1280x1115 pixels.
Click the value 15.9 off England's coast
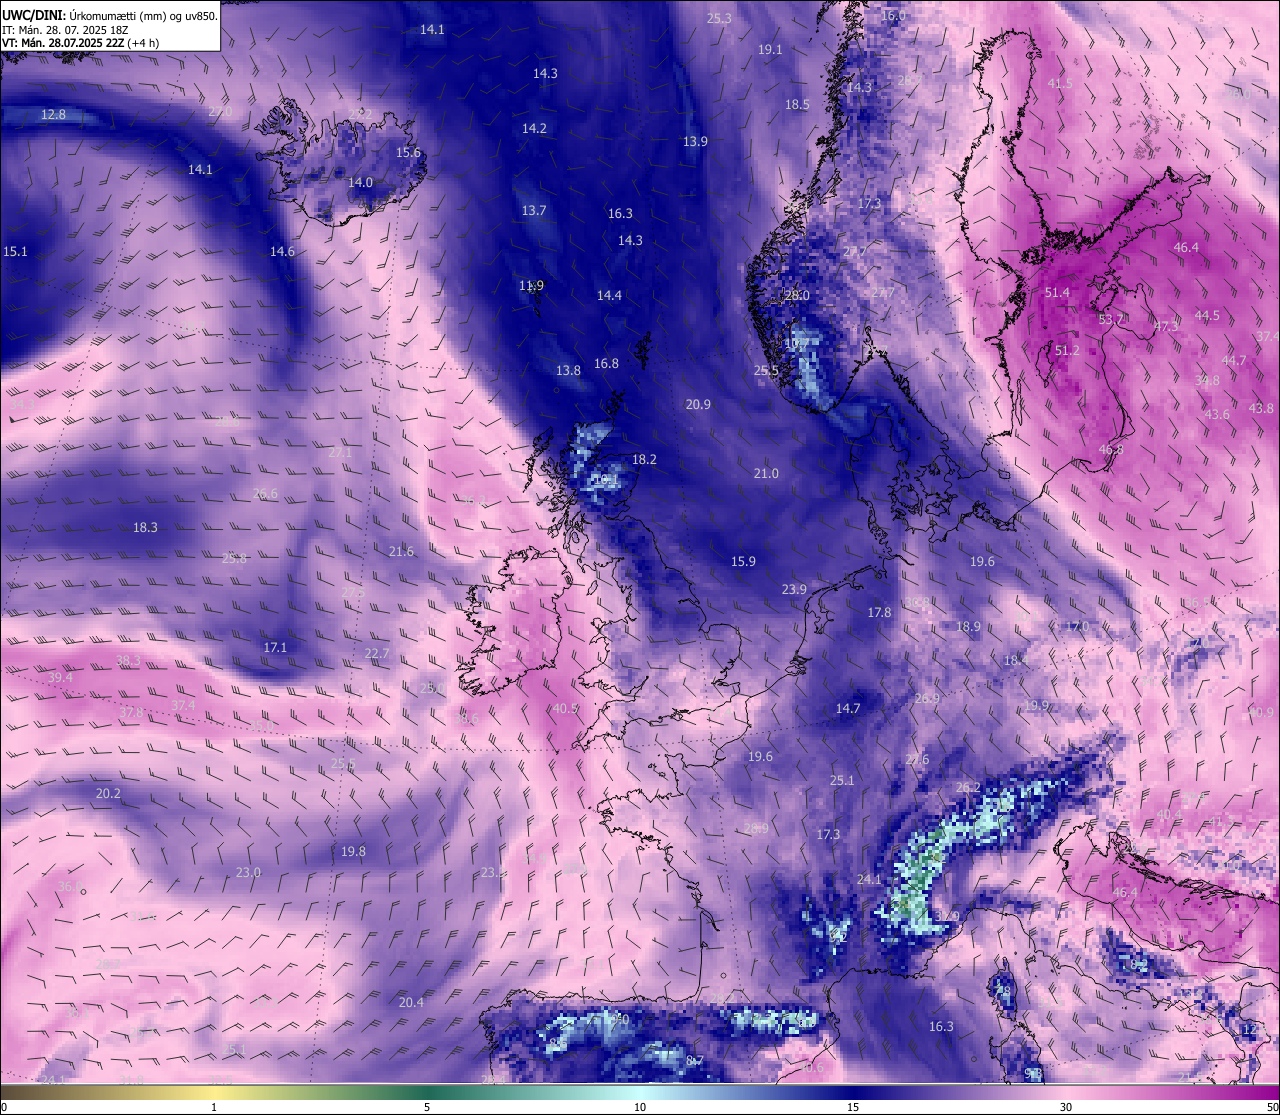(x=743, y=562)
